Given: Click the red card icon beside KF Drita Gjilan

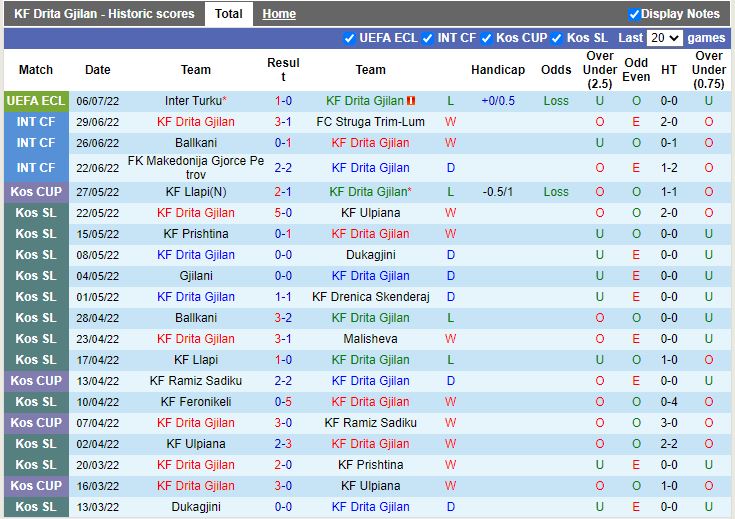Looking at the screenshot, I should [x=411, y=101].
